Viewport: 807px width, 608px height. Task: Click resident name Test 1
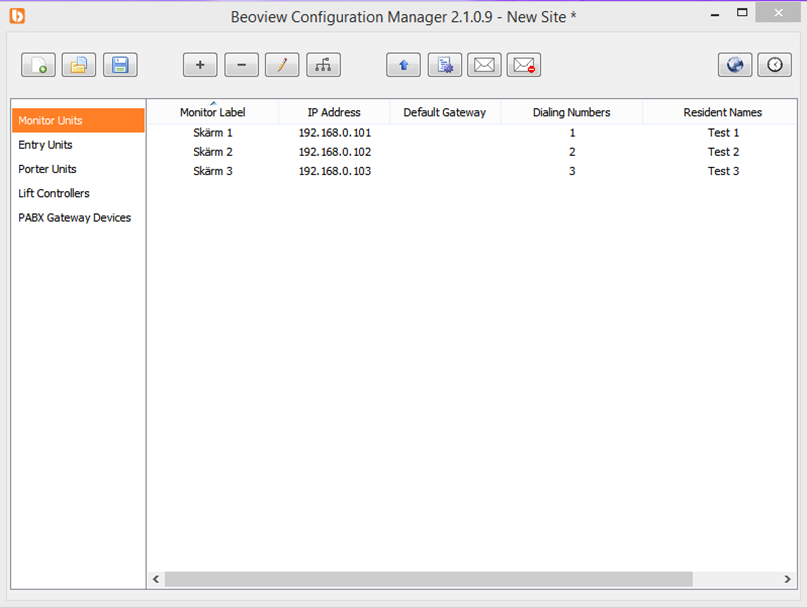pos(723,133)
